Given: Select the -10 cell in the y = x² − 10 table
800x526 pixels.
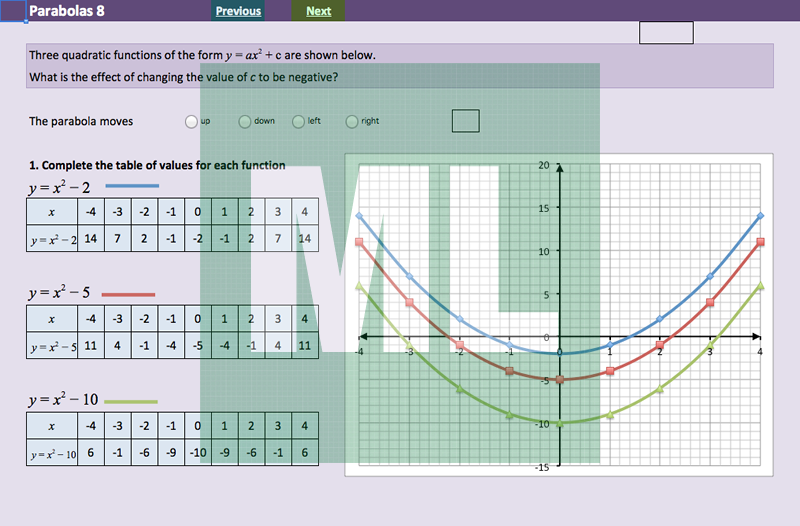Looking at the screenshot, I should pos(198,452).
